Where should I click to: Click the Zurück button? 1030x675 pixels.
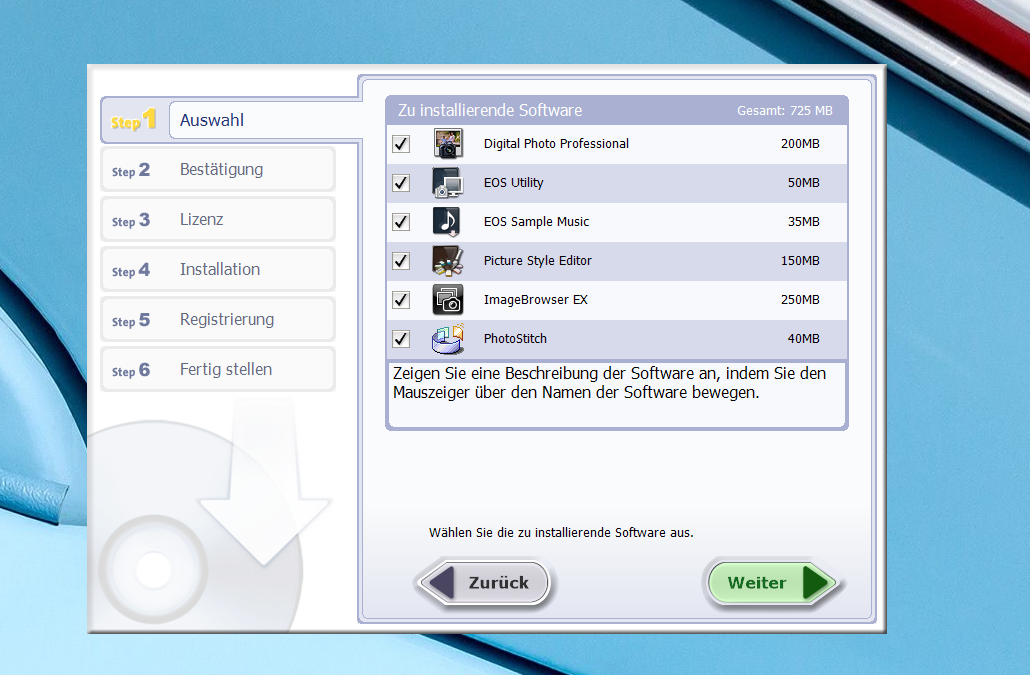click(484, 582)
